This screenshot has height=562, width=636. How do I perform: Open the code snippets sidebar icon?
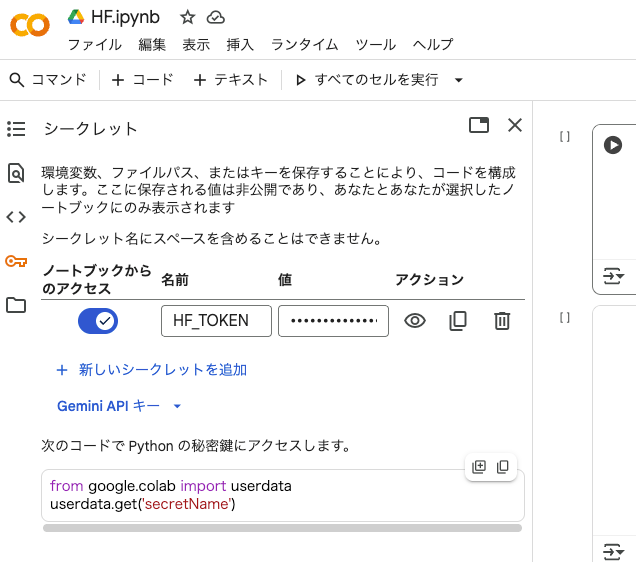[16, 217]
